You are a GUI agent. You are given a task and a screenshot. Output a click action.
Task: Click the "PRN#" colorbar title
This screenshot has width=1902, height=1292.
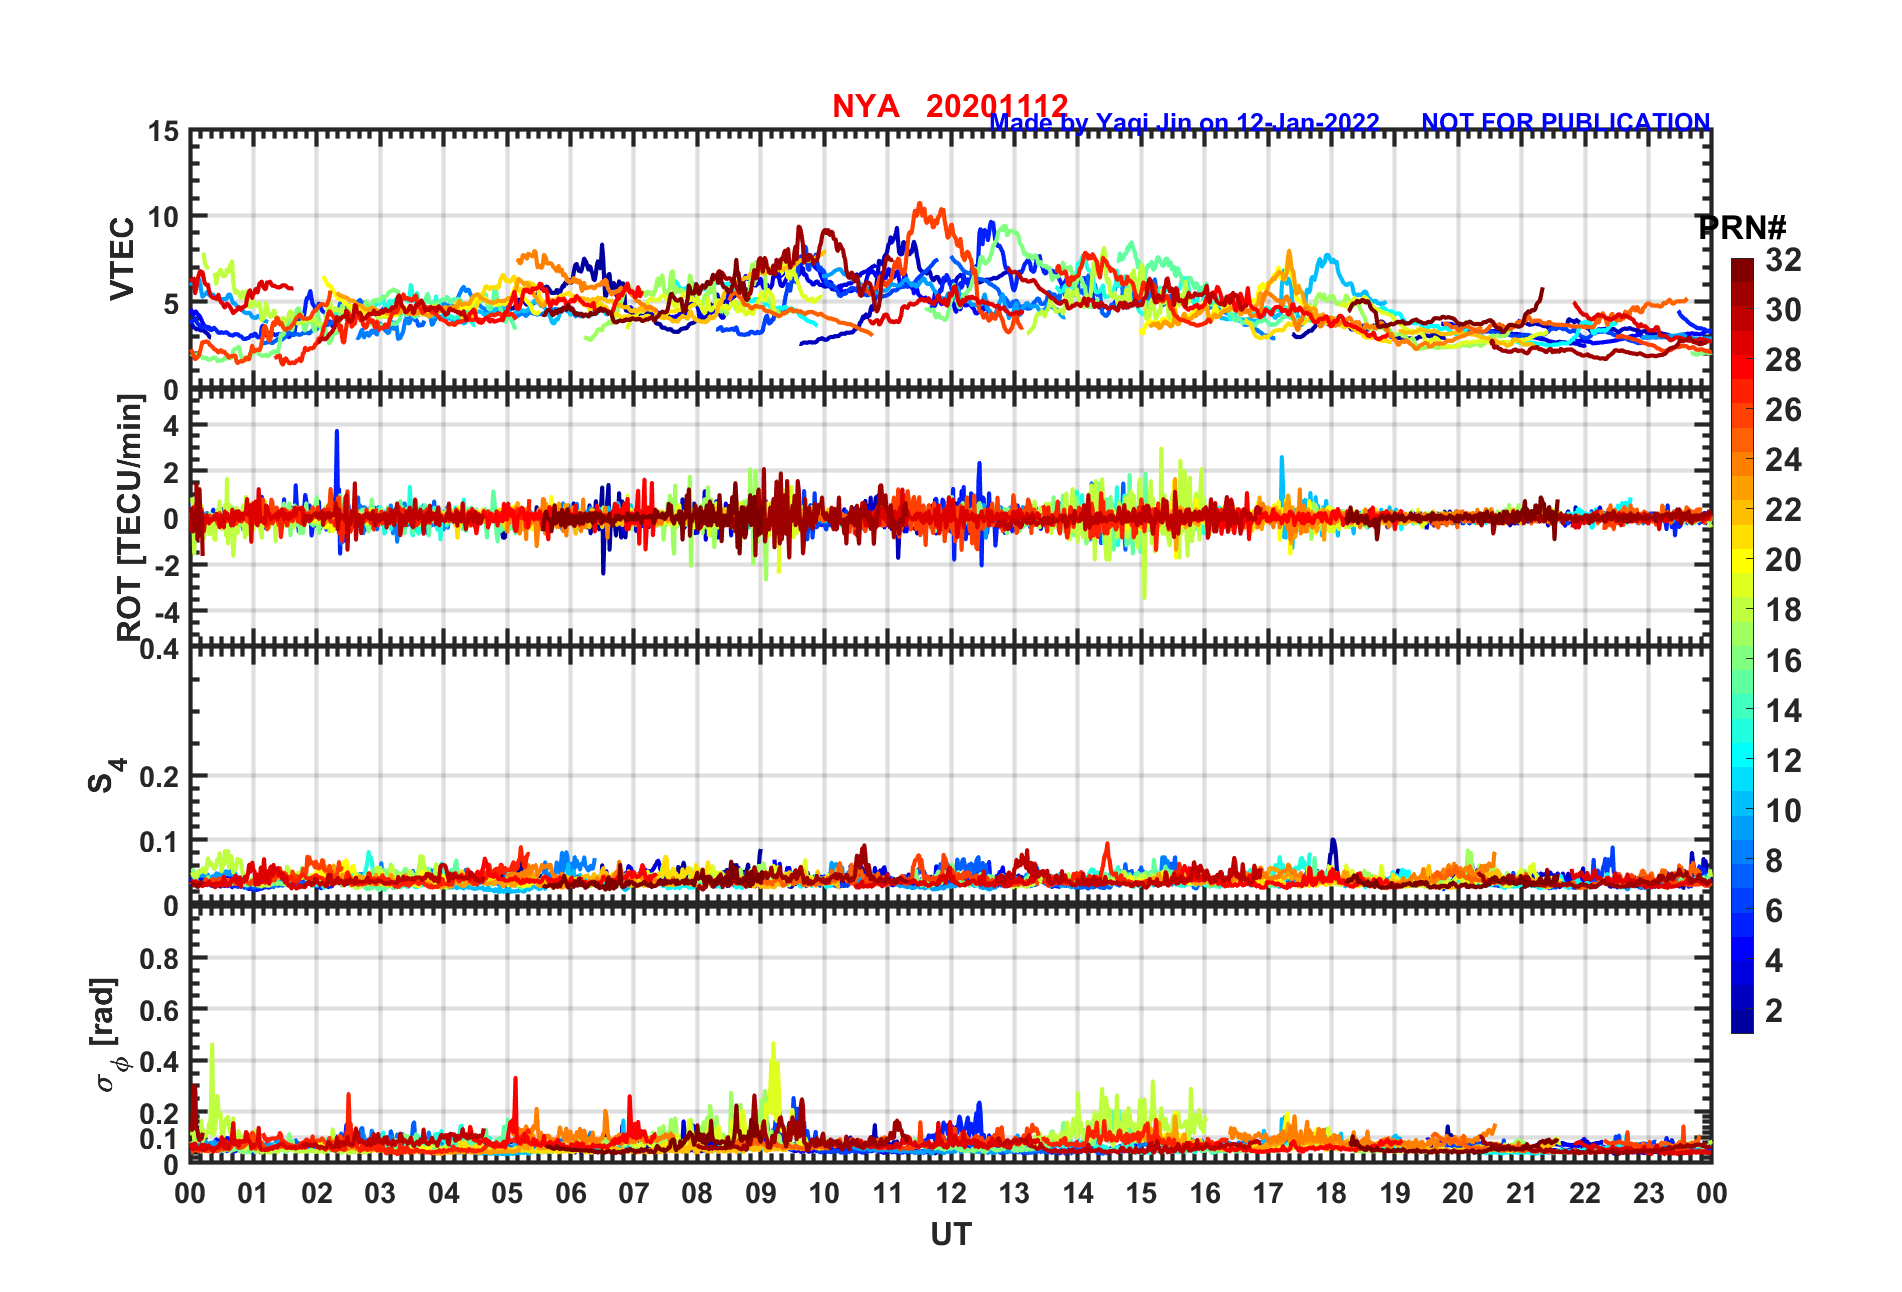pos(1742,227)
